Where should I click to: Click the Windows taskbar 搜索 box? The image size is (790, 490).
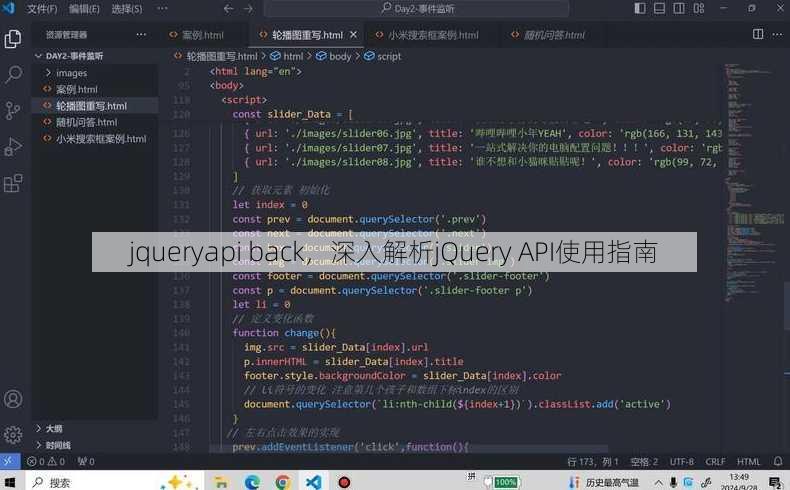(x=116, y=482)
